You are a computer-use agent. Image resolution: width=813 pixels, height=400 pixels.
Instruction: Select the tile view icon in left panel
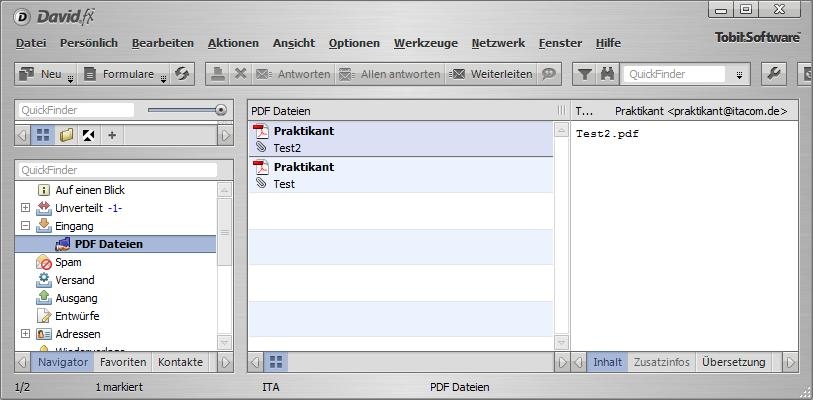coord(43,135)
